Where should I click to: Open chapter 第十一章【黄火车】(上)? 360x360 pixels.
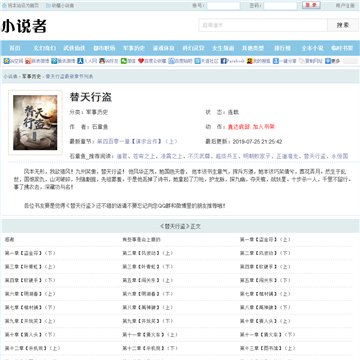click(x=150, y=335)
